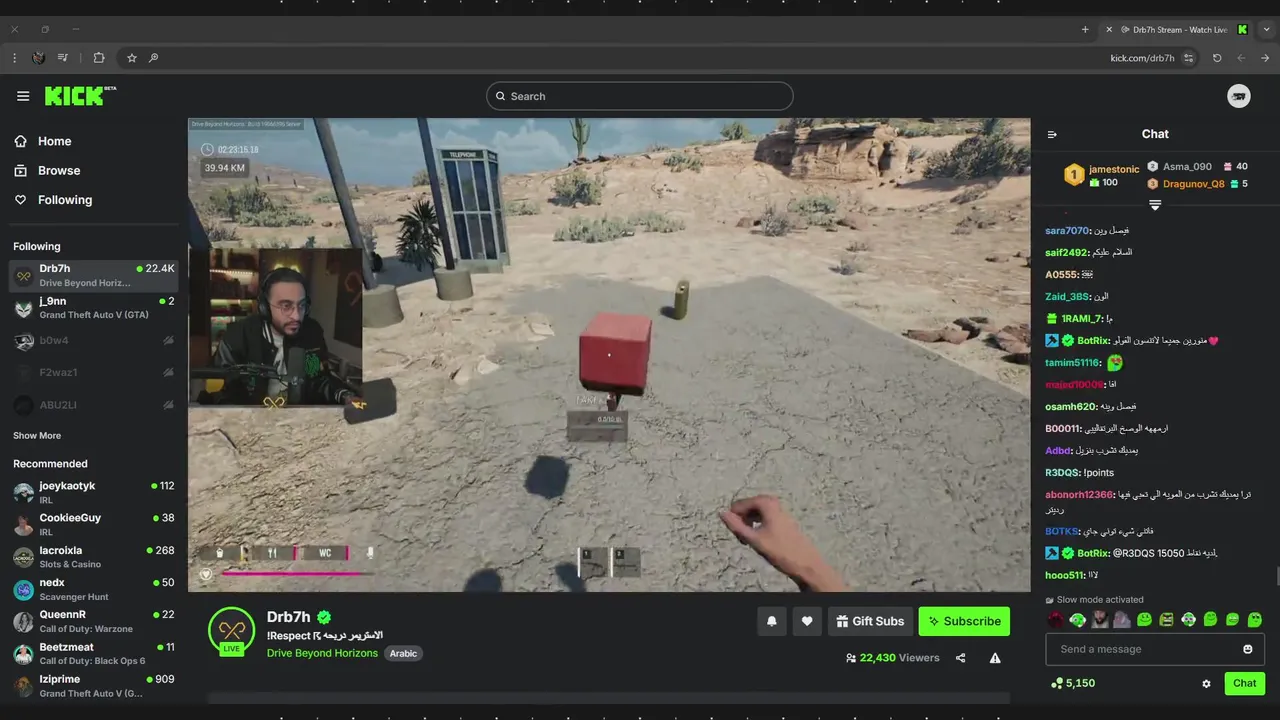Image resolution: width=1280 pixels, height=720 pixels.
Task: Open the offline ABU2LI channel
Action: 94,405
